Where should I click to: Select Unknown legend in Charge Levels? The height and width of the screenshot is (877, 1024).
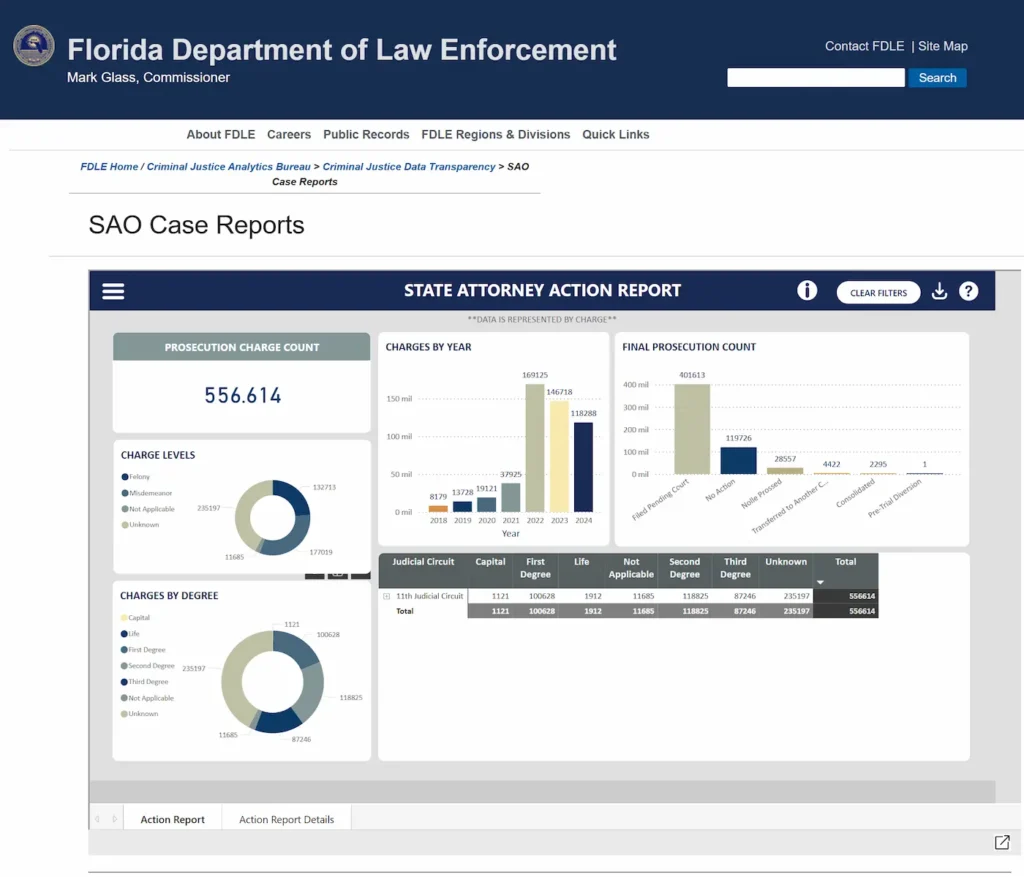140,524
